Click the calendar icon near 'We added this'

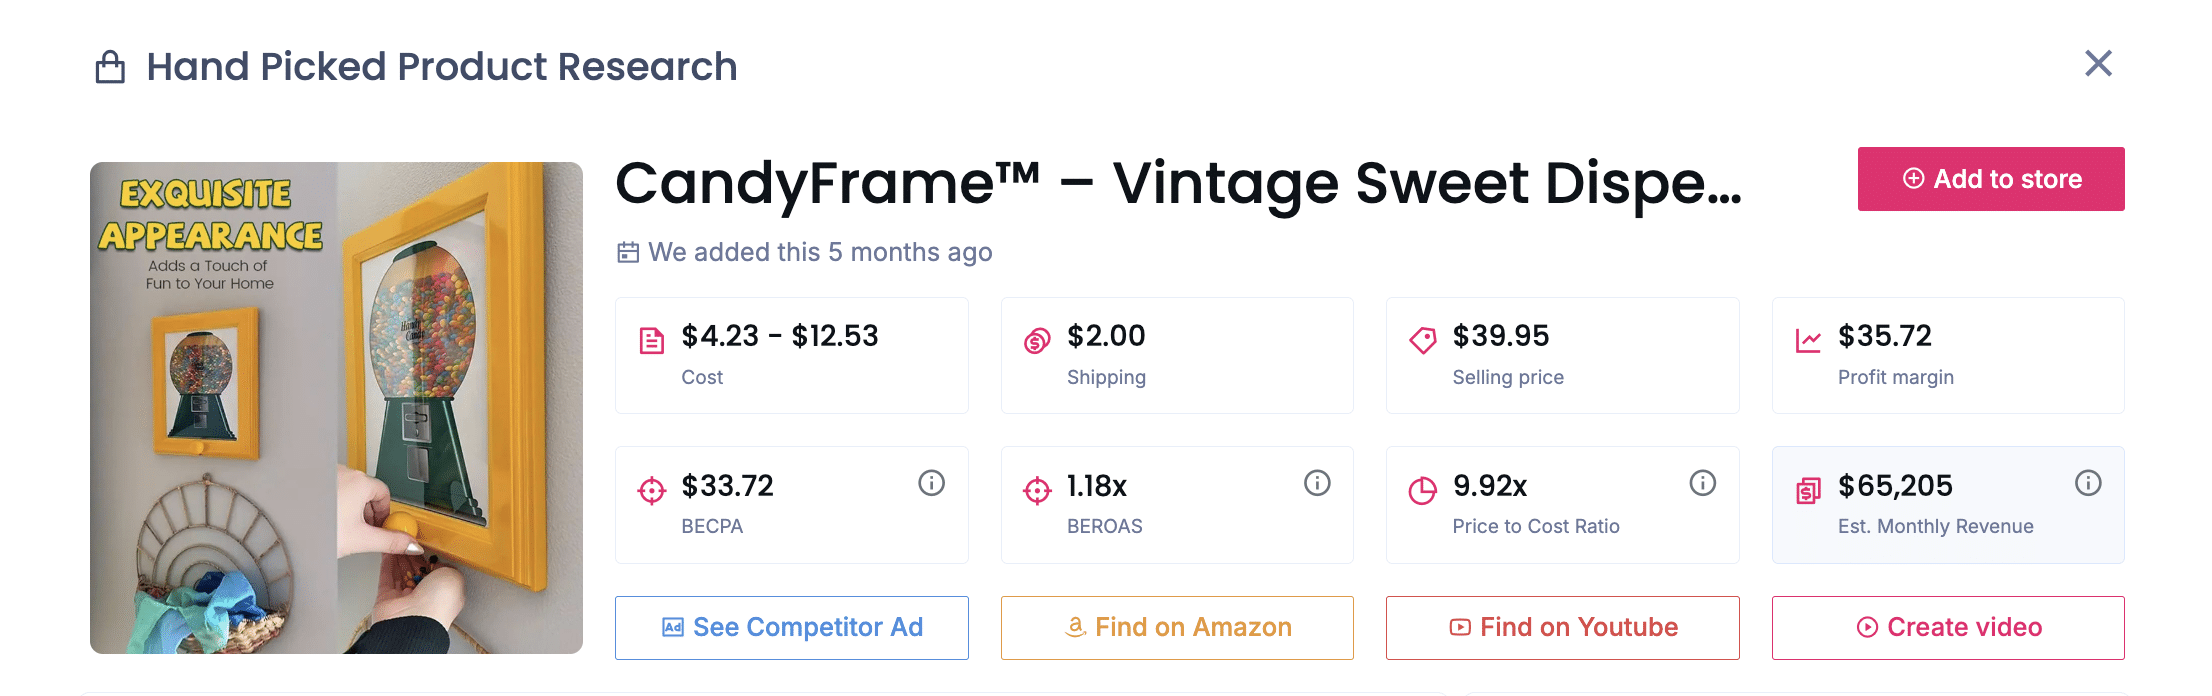627,252
